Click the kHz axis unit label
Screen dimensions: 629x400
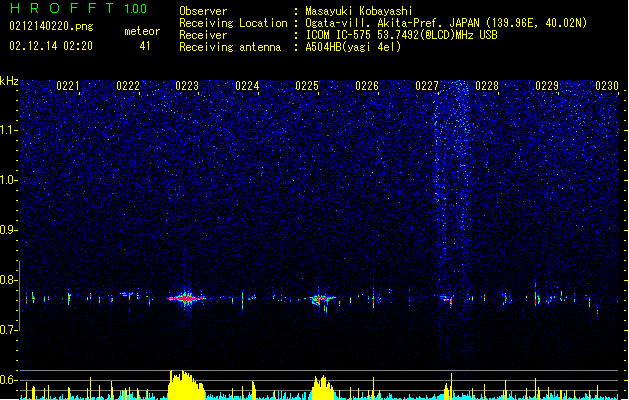click(9, 81)
